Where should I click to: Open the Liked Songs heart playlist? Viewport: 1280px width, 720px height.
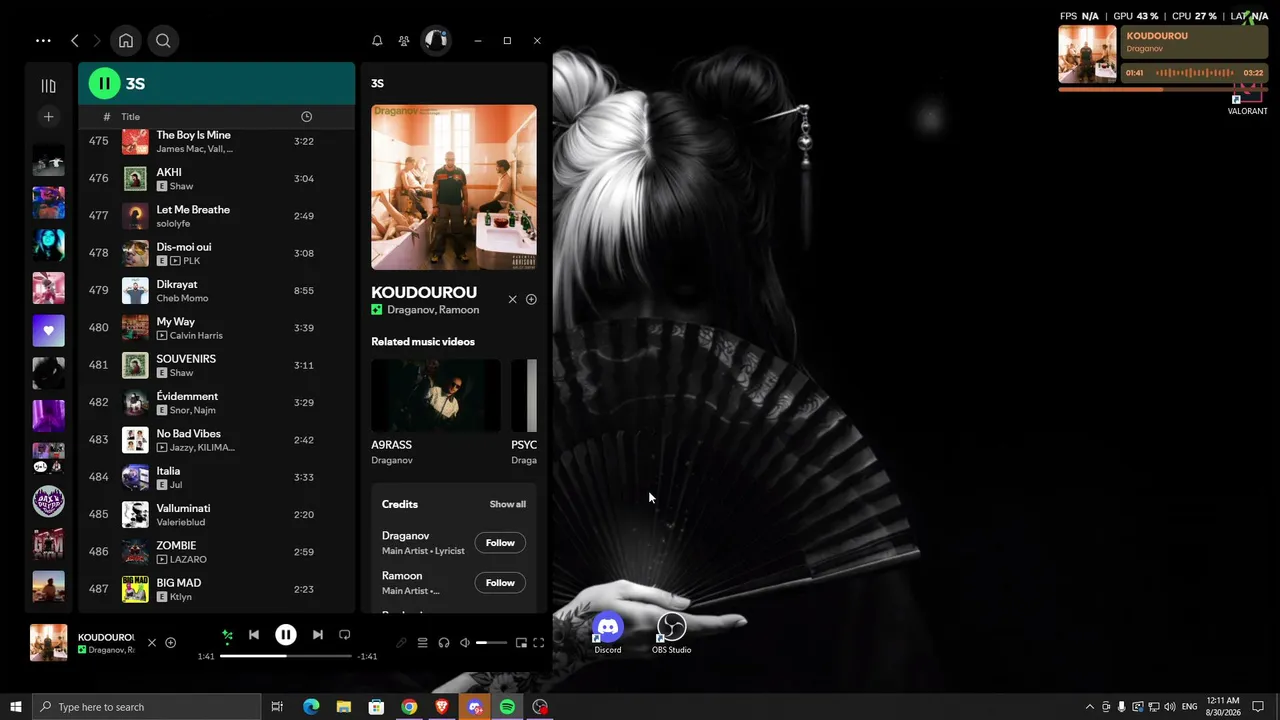pyautogui.click(x=48, y=330)
